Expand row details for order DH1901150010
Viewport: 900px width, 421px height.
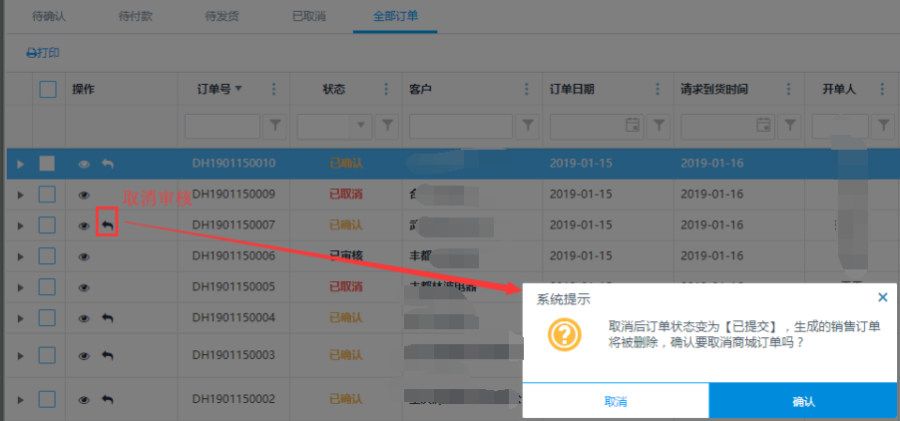(x=19, y=163)
